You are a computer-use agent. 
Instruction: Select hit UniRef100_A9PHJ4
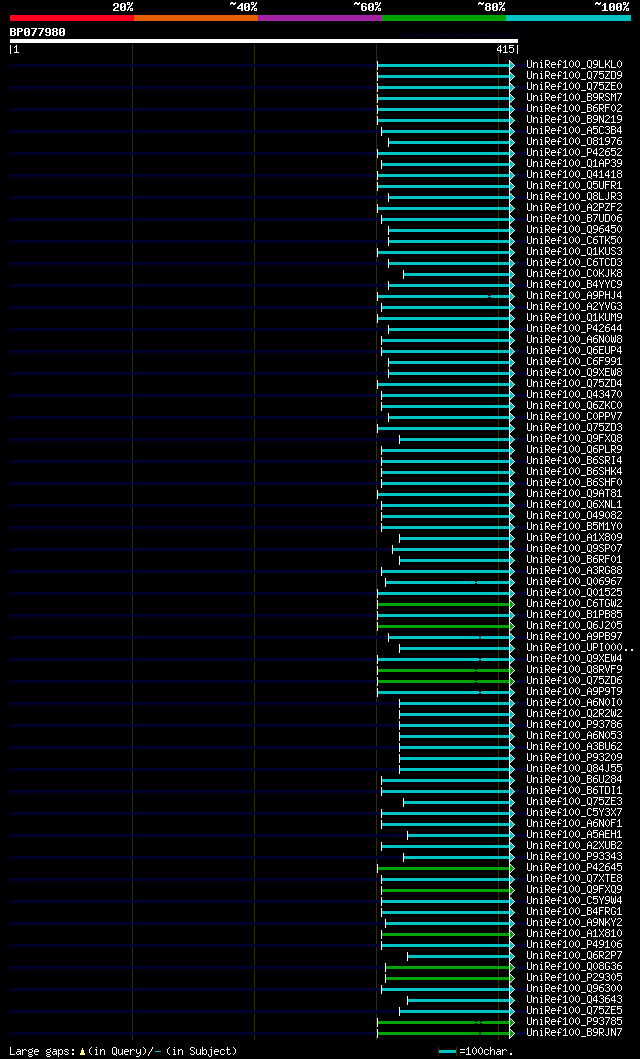(575, 296)
